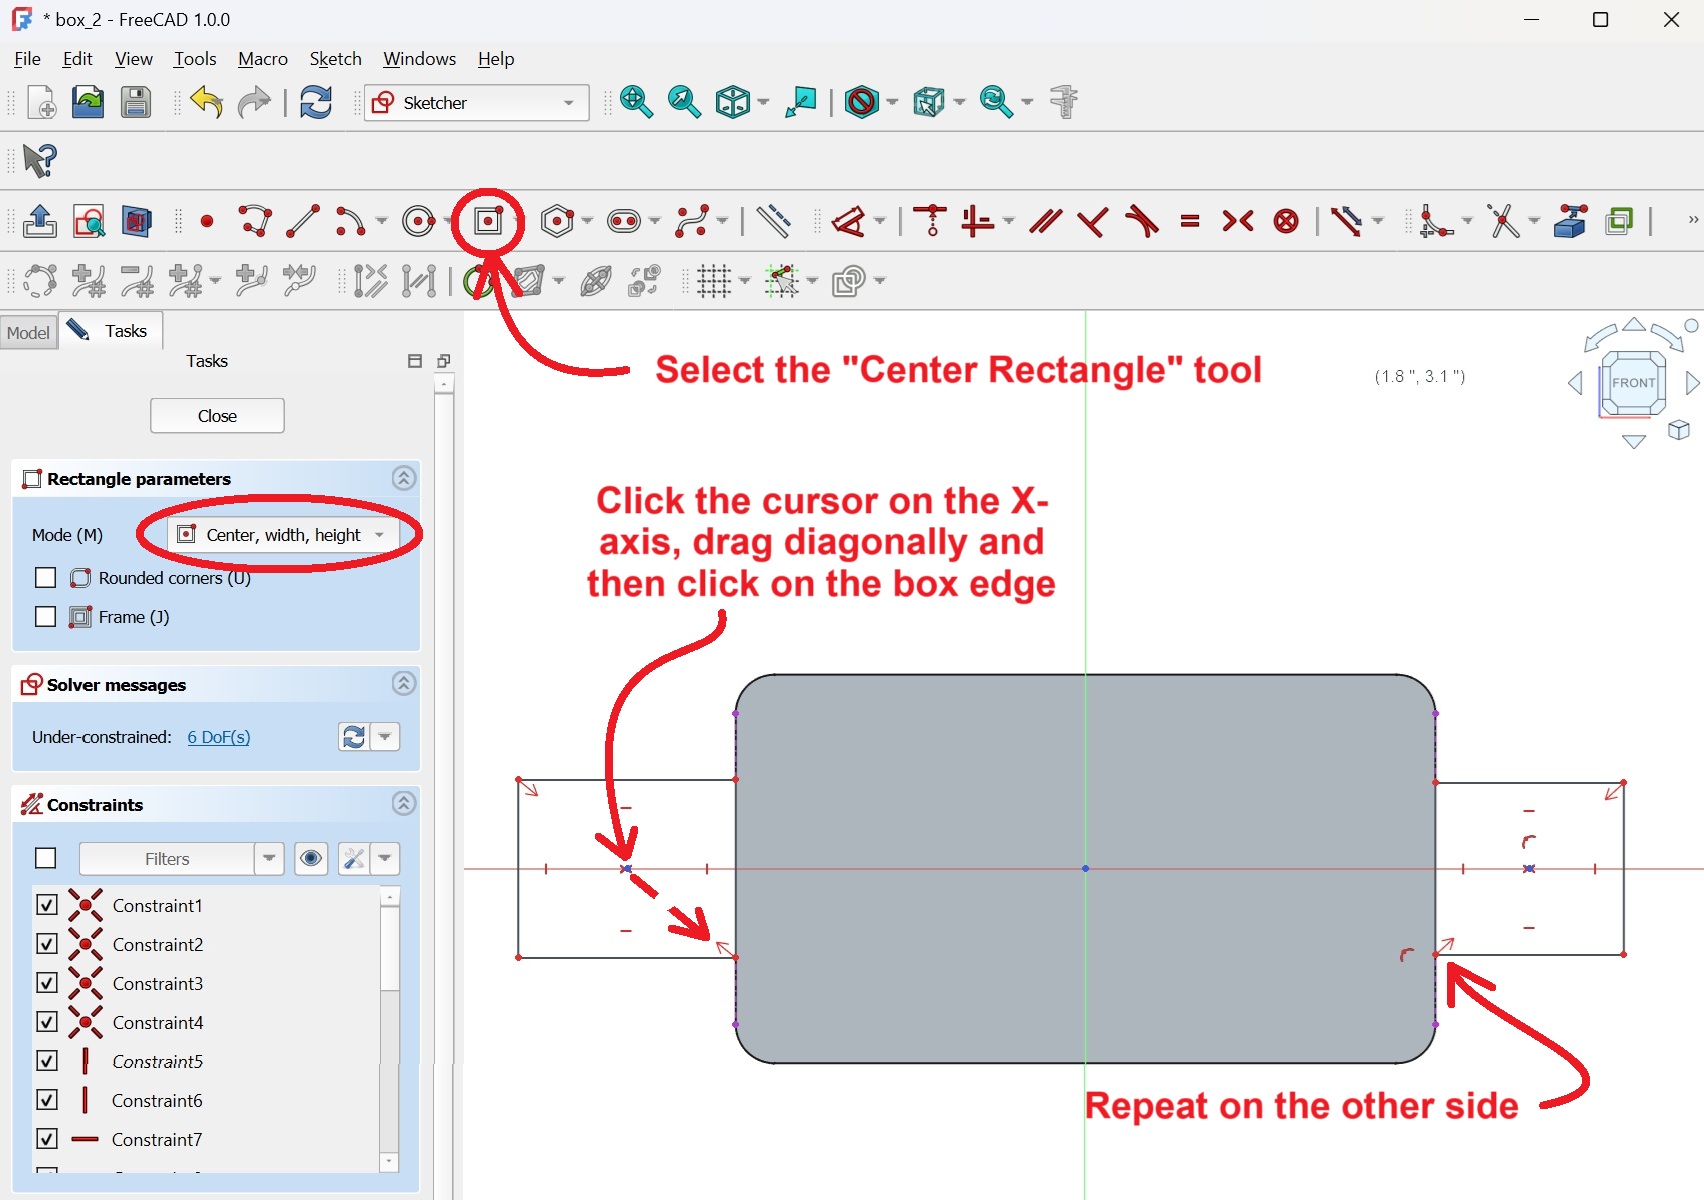
Task: Toggle constraint visibility eye button
Action: coord(311,859)
